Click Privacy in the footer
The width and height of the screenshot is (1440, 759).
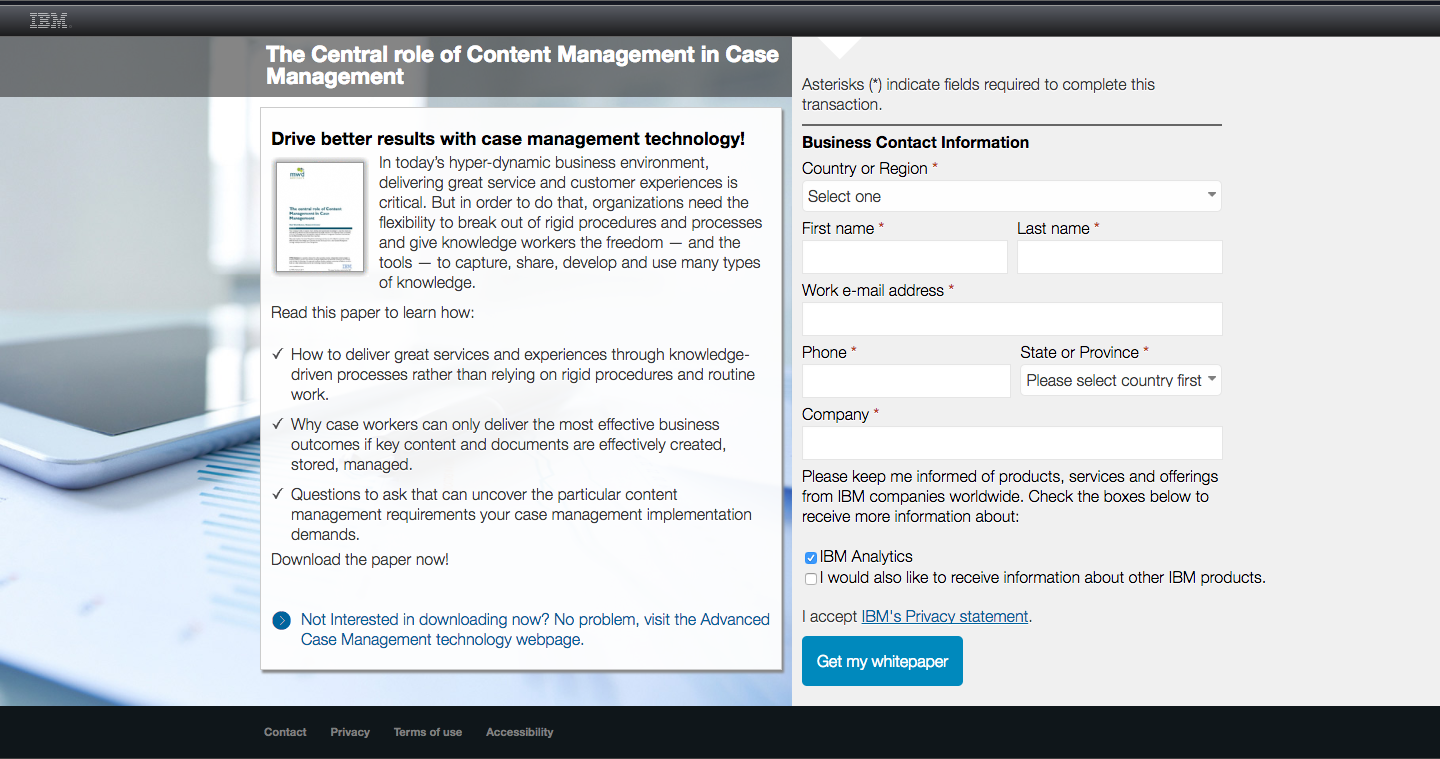349,732
